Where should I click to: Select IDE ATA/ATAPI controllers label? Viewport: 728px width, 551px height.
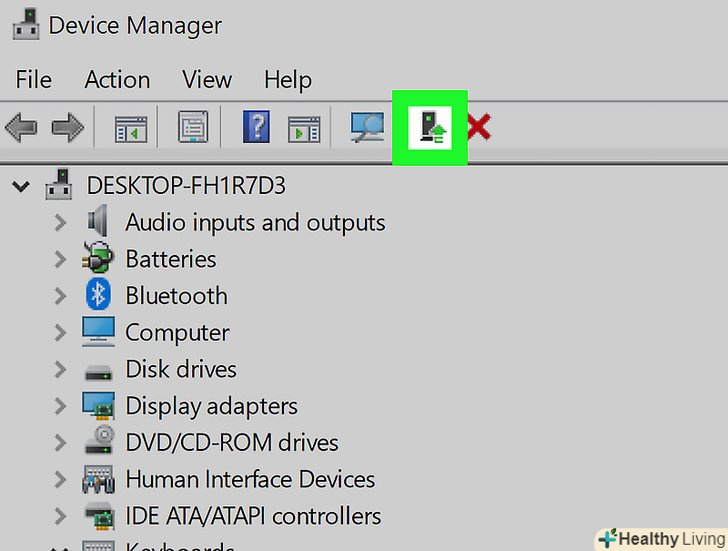point(254,516)
